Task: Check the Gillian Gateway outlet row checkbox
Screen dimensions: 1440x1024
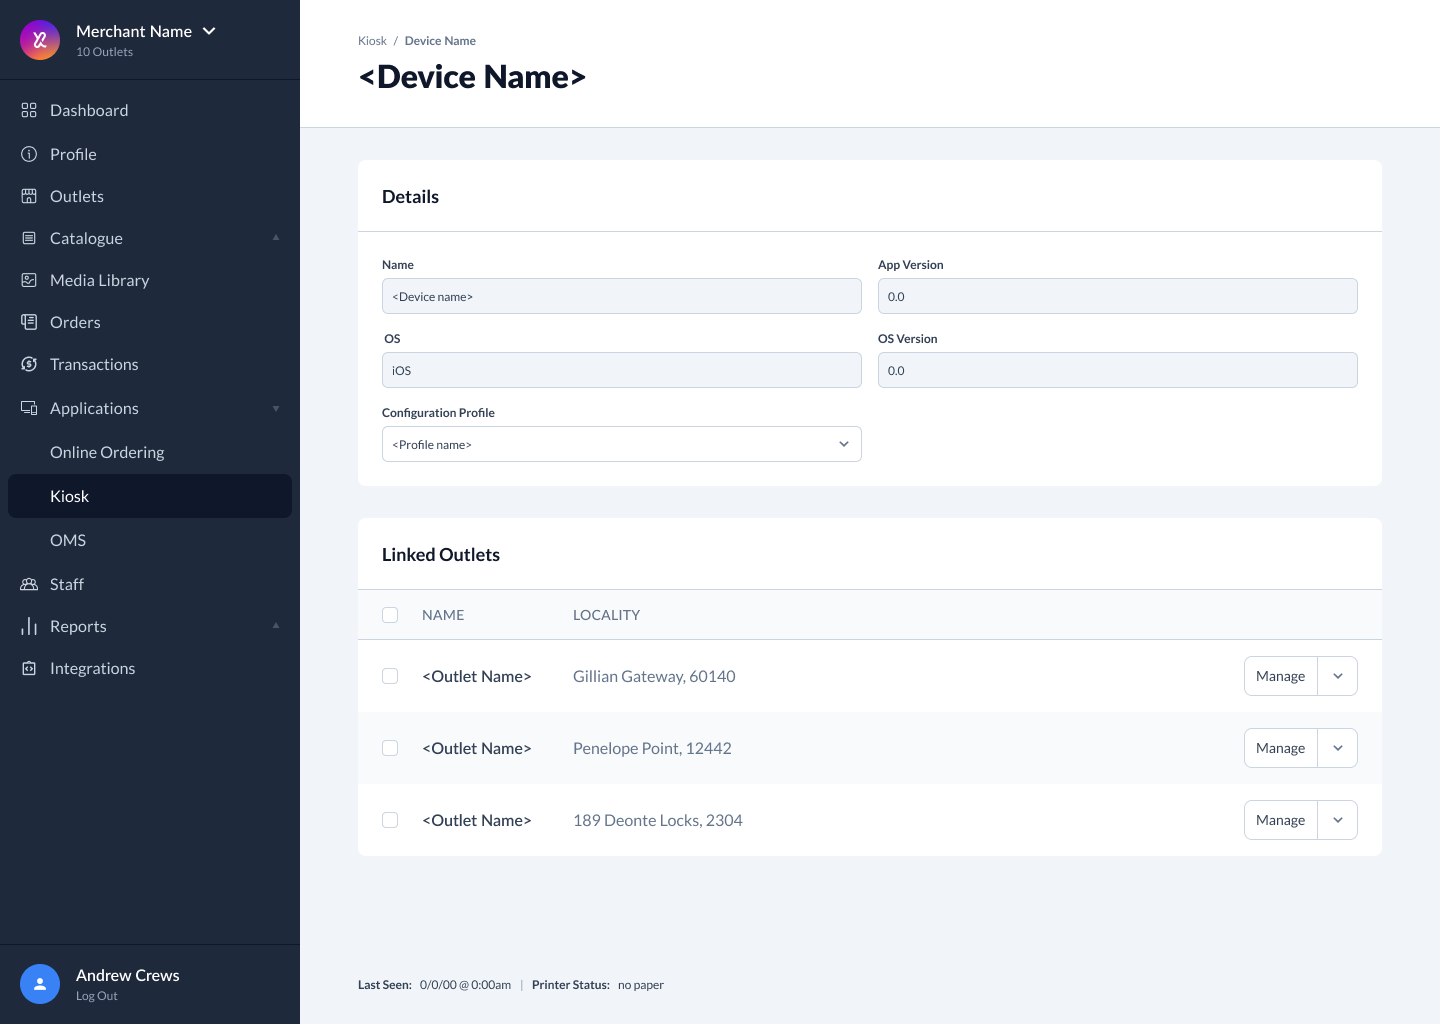Action: [x=390, y=676]
